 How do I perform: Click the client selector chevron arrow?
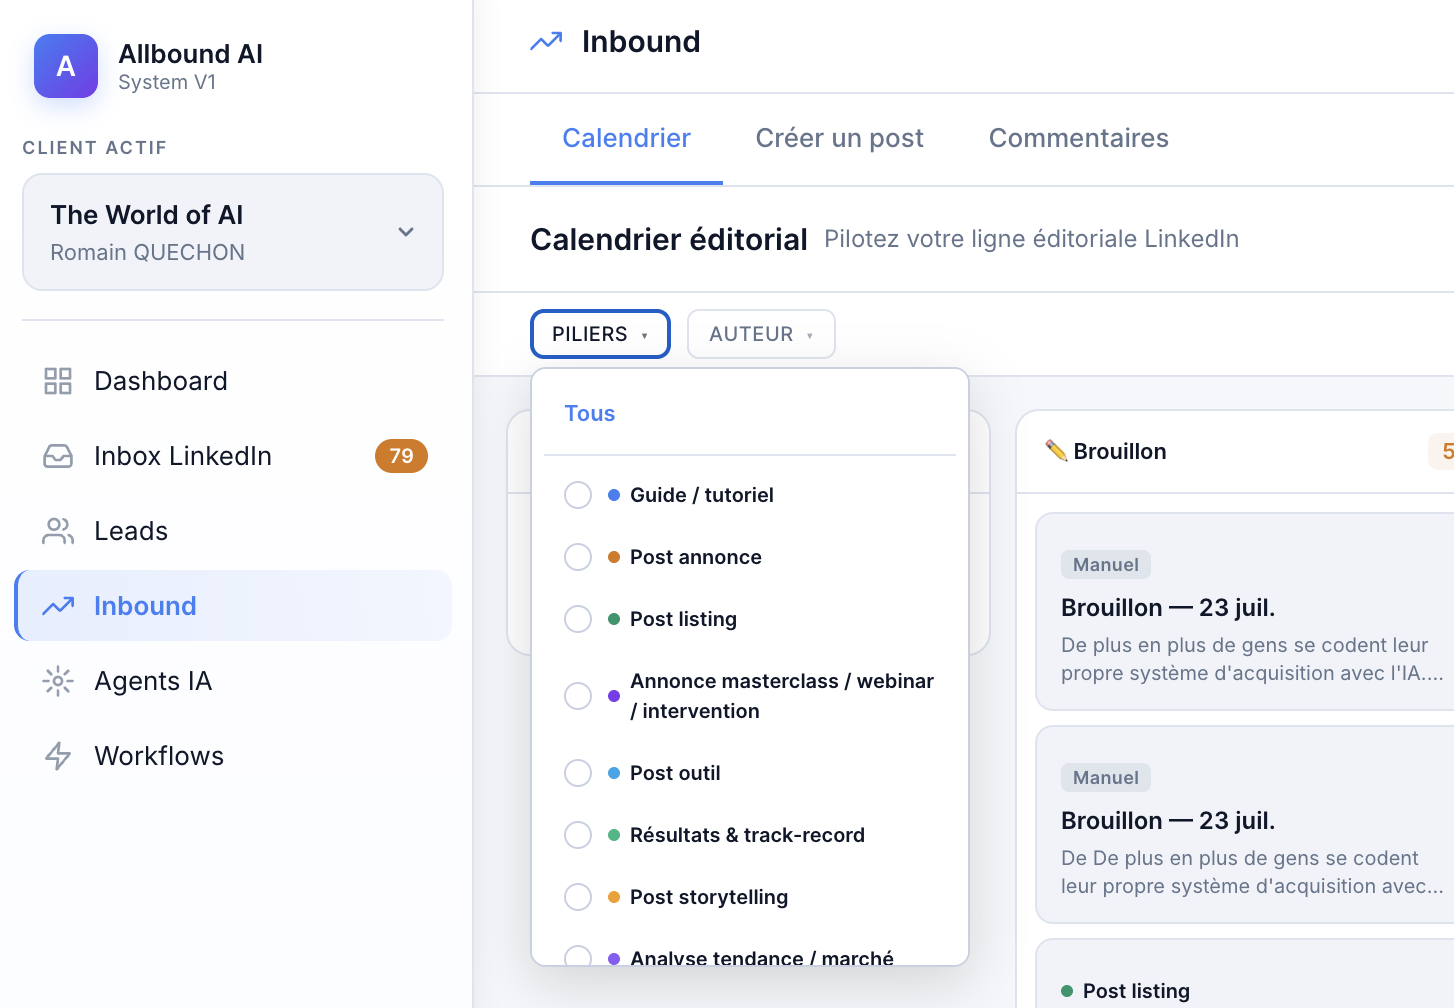click(406, 232)
